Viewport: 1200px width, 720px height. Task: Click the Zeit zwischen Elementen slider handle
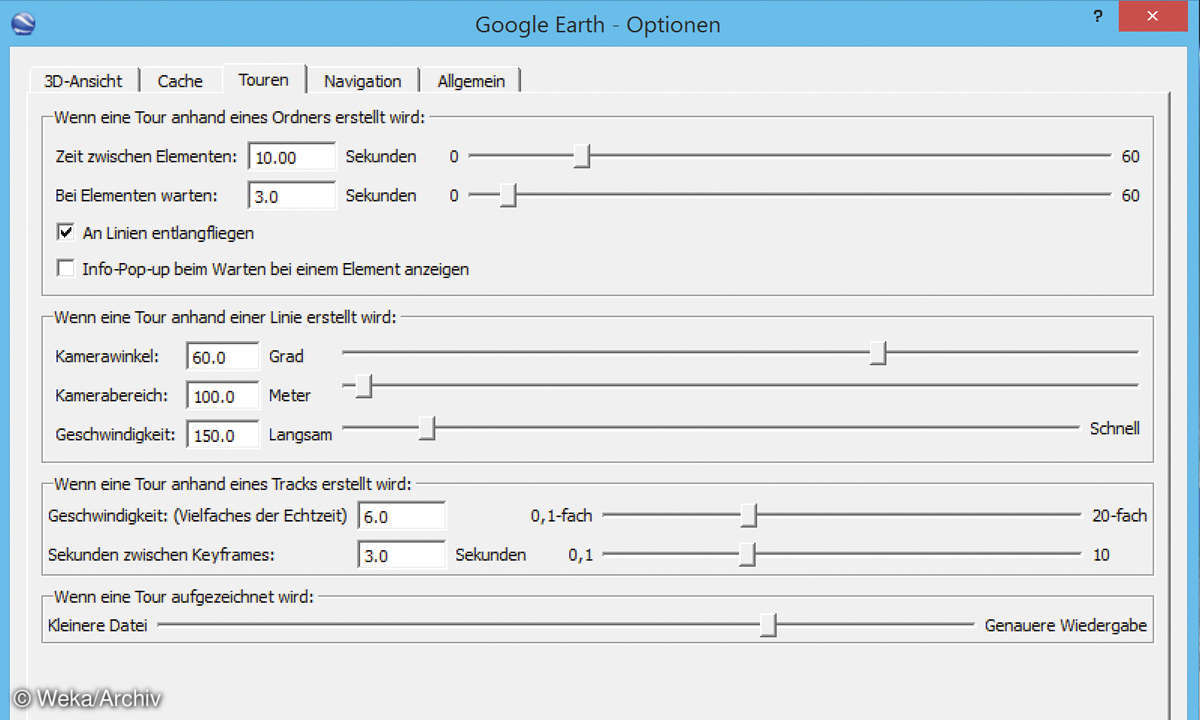click(x=581, y=156)
